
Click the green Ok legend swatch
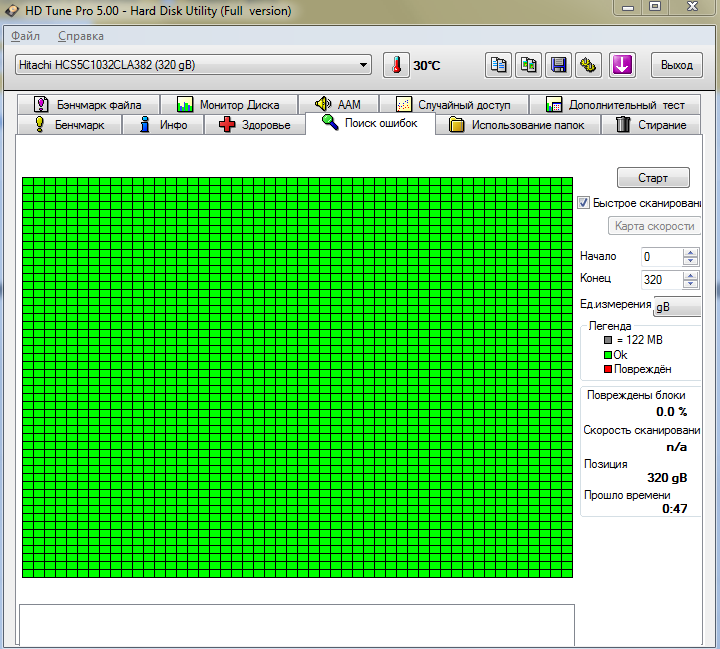point(608,355)
